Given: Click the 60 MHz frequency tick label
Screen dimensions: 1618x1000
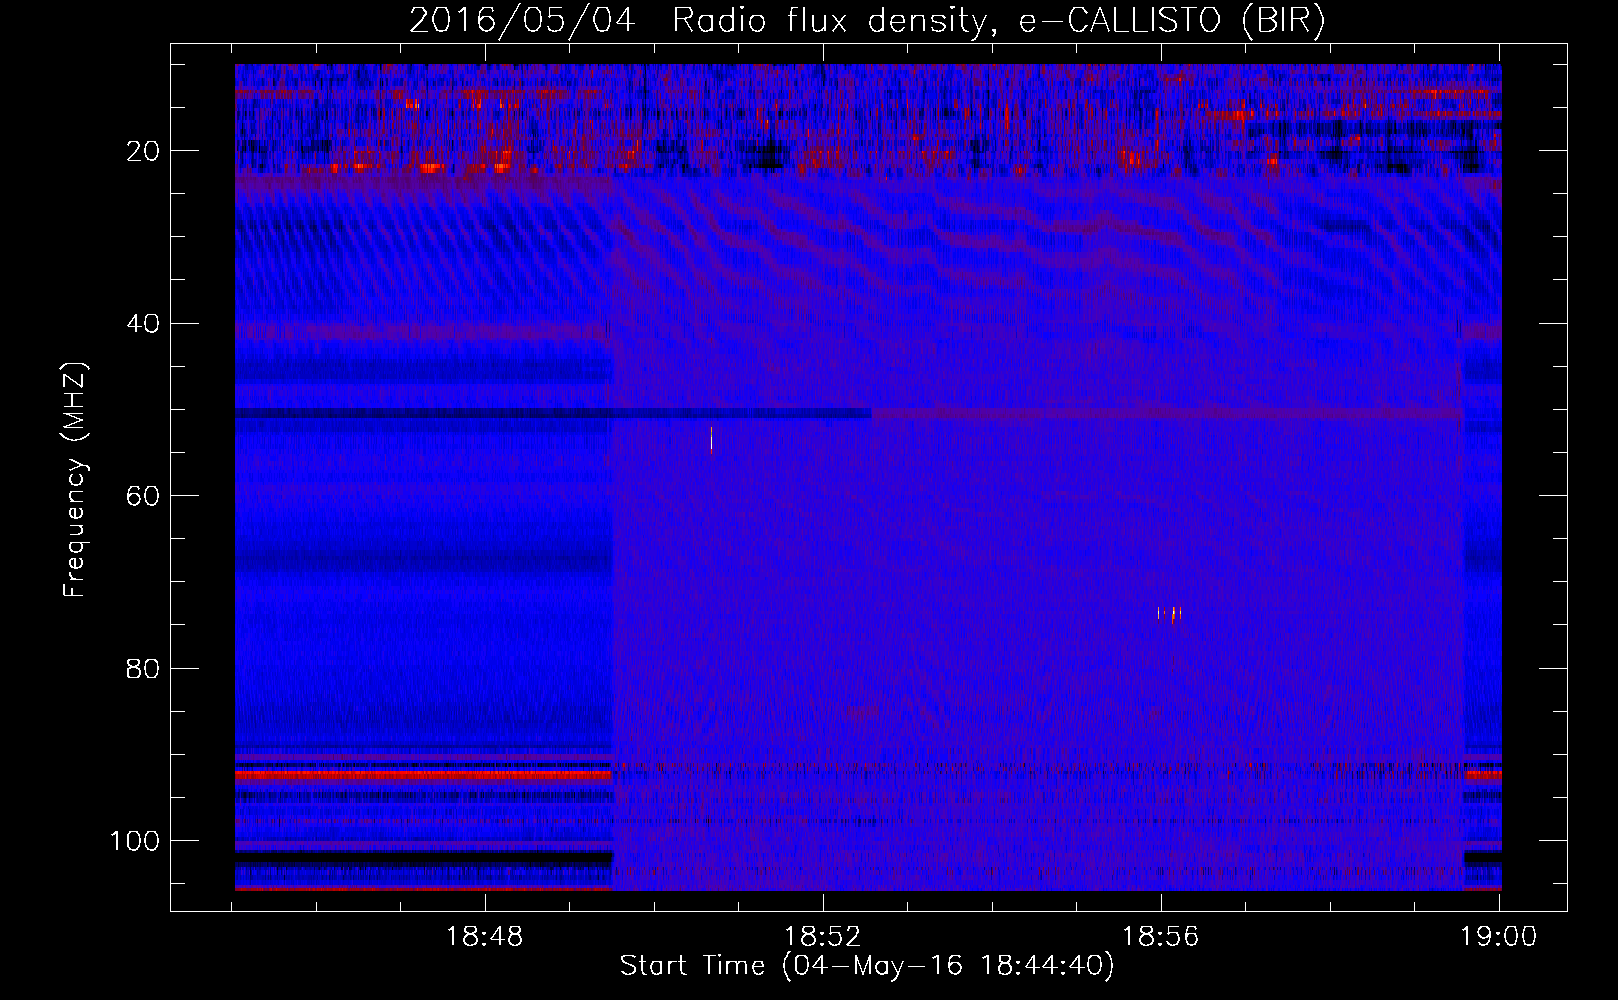Looking at the screenshot, I should 144,496.
